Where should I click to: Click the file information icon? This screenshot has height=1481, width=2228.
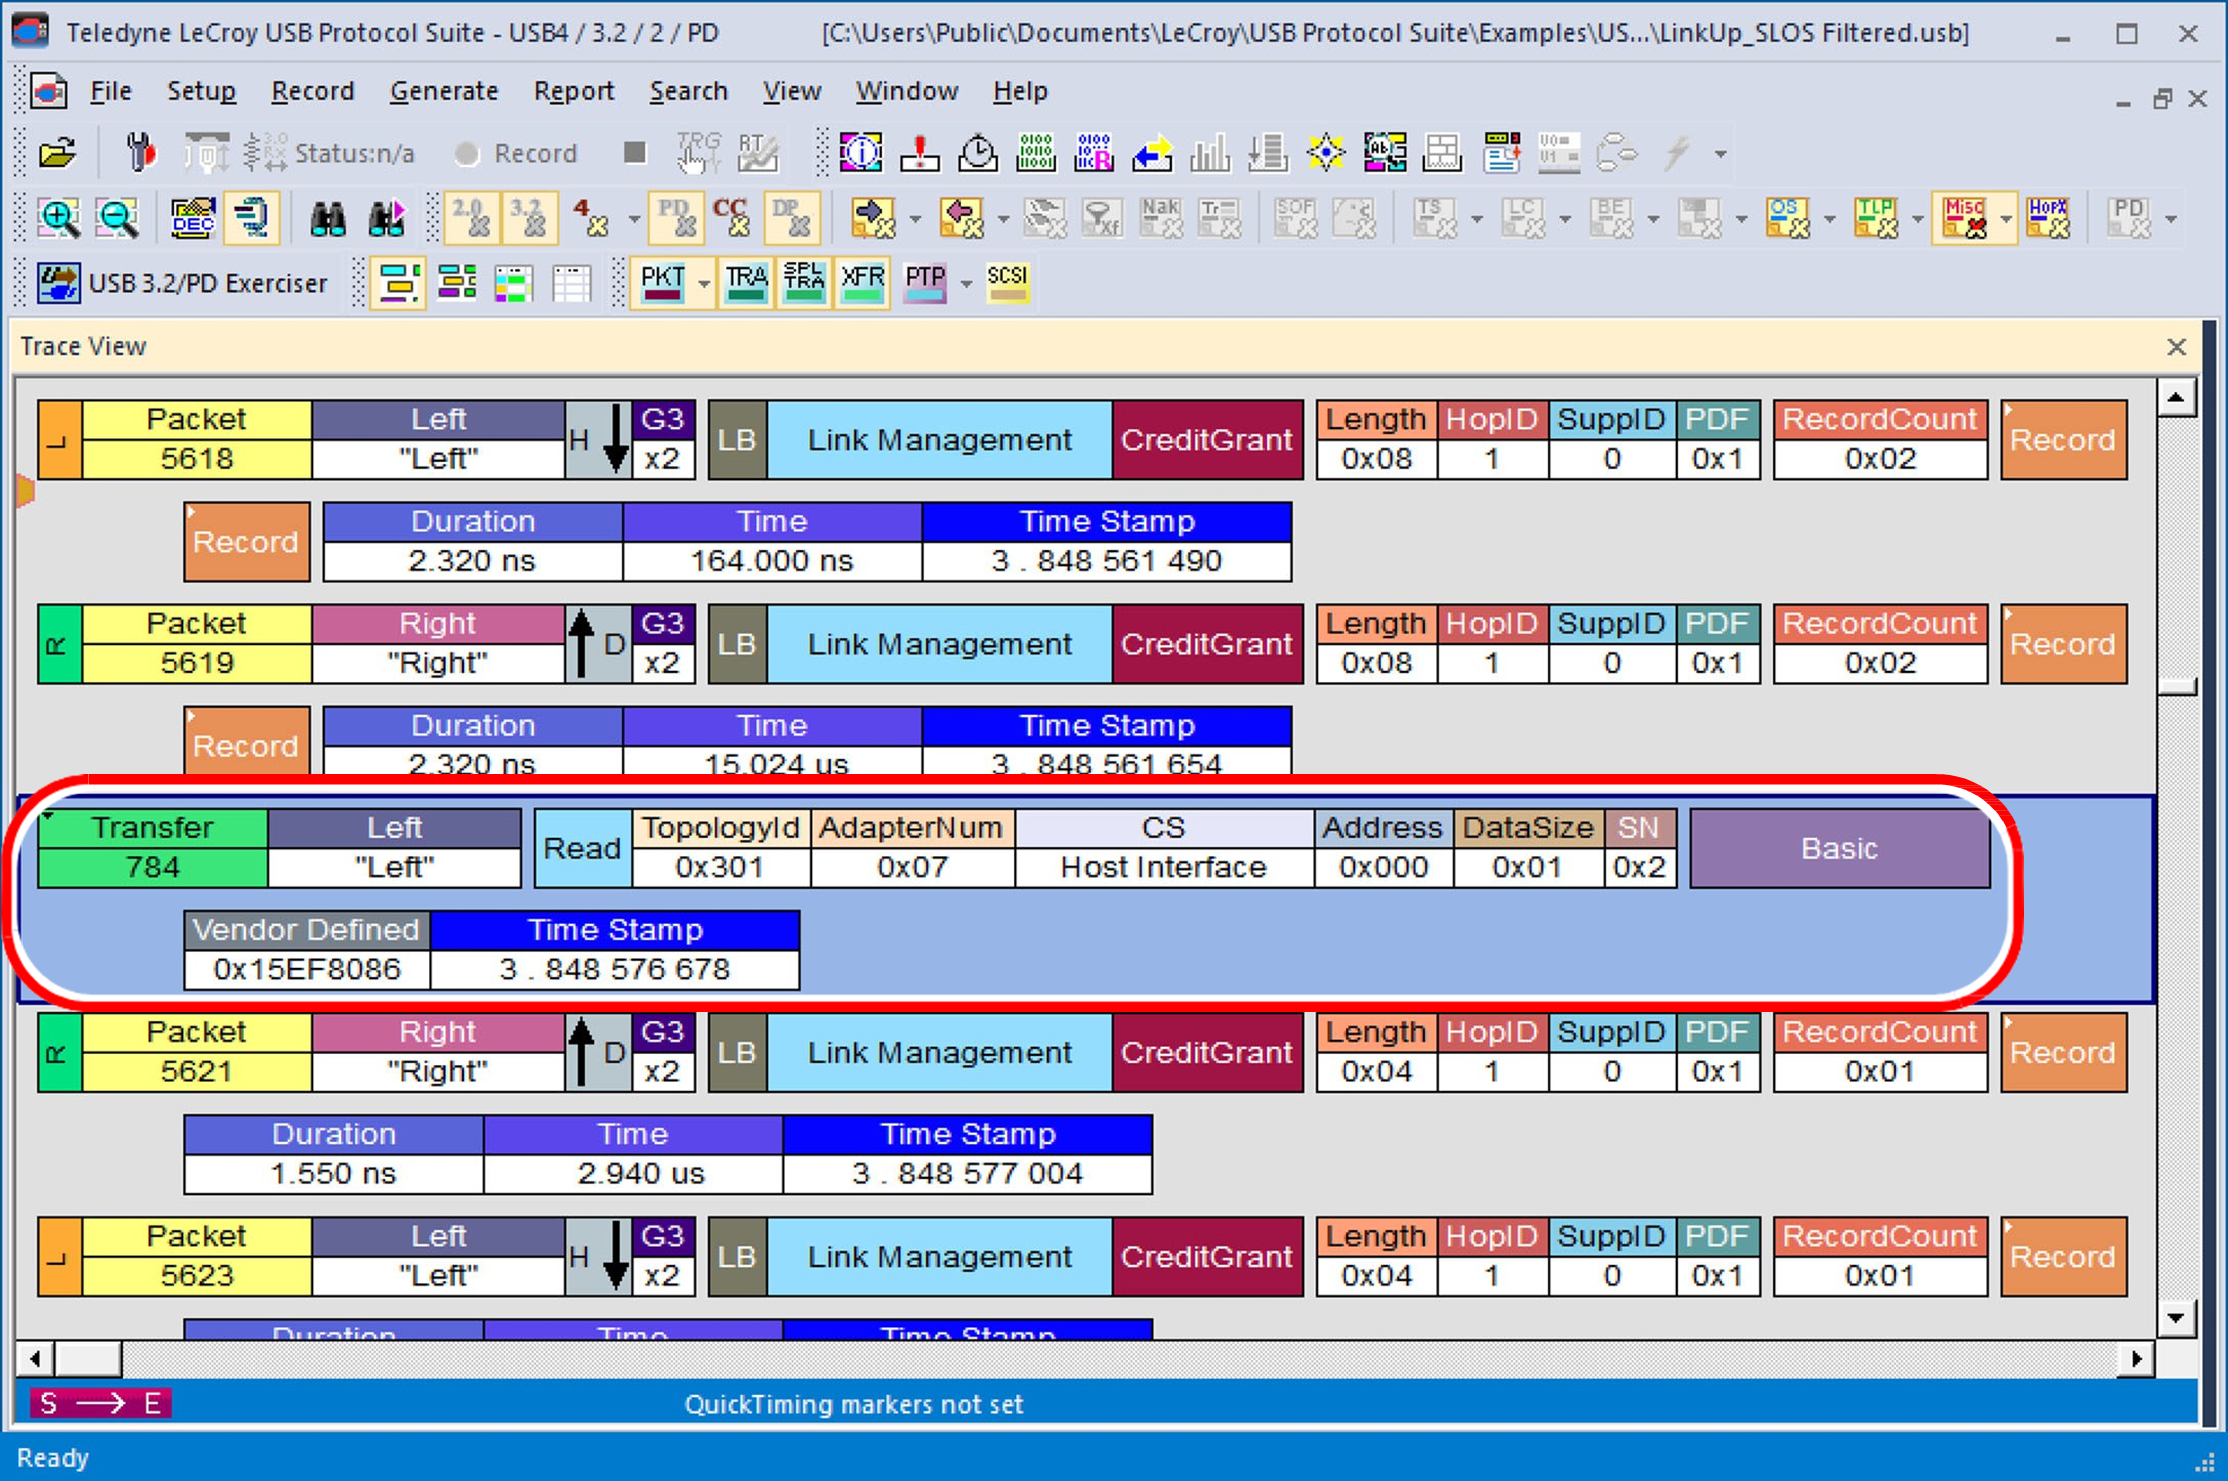click(x=860, y=153)
